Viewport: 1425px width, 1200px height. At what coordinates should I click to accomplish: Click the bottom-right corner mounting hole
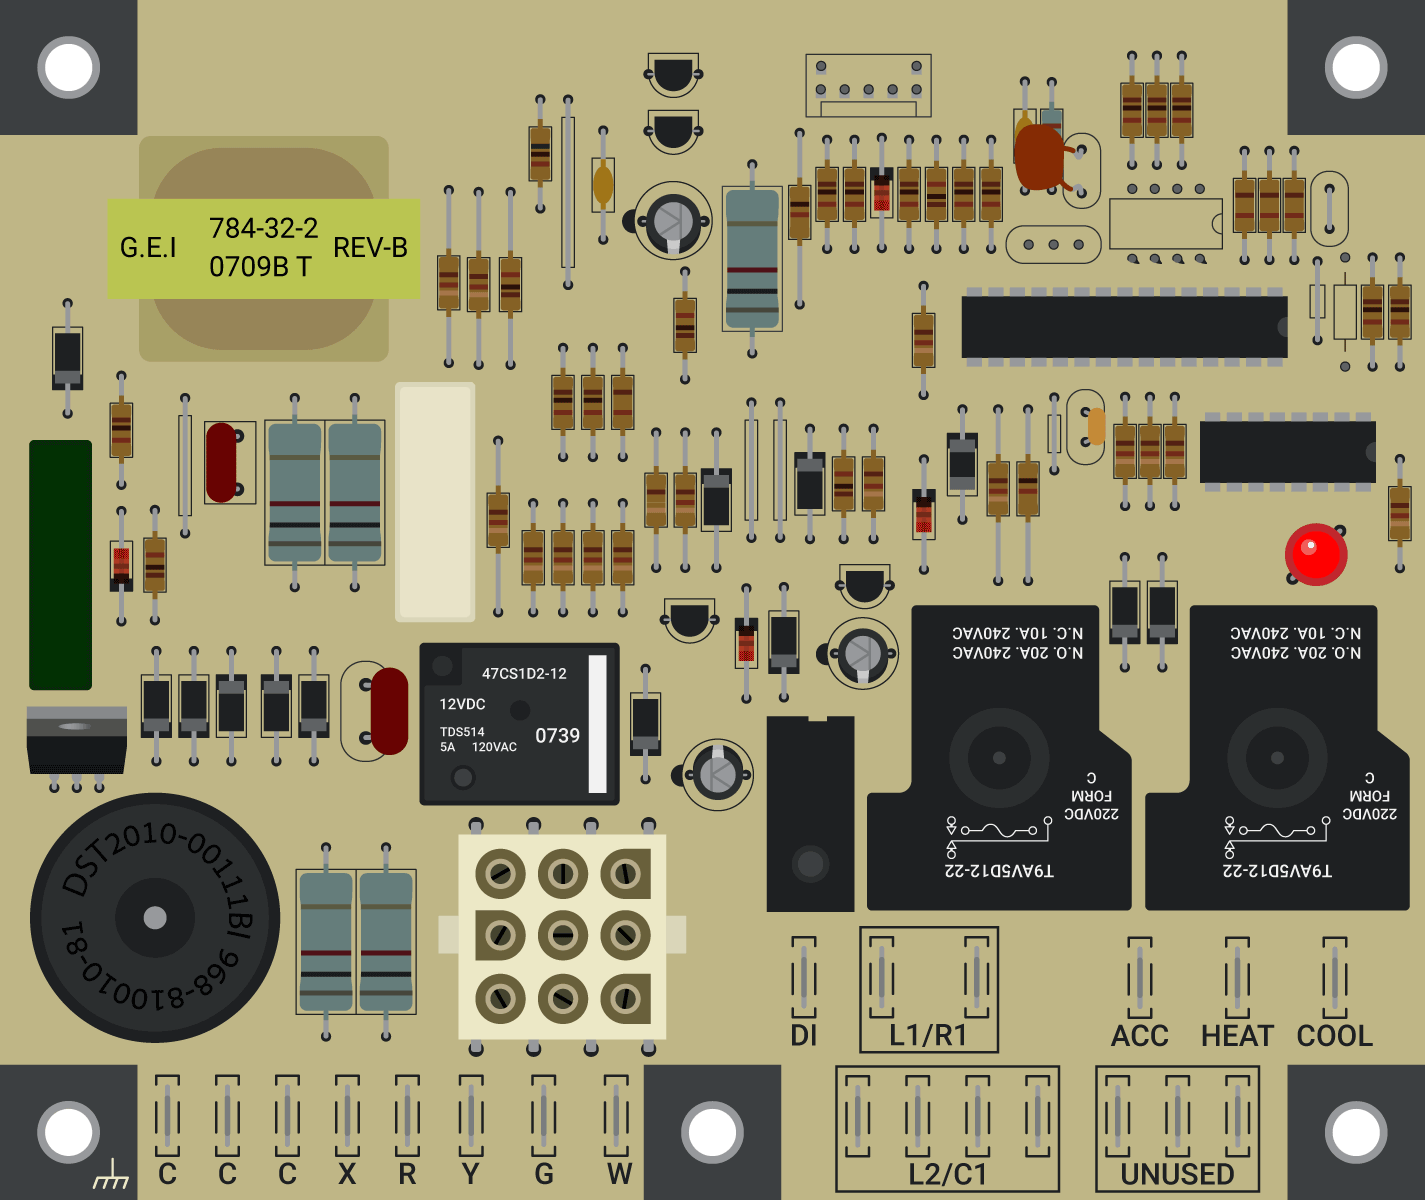[x=1356, y=1132]
